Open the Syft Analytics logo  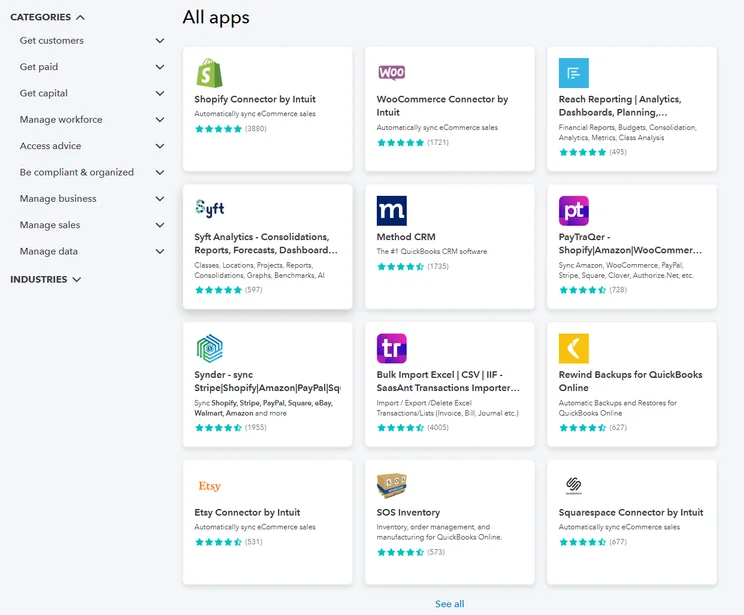tap(210, 208)
